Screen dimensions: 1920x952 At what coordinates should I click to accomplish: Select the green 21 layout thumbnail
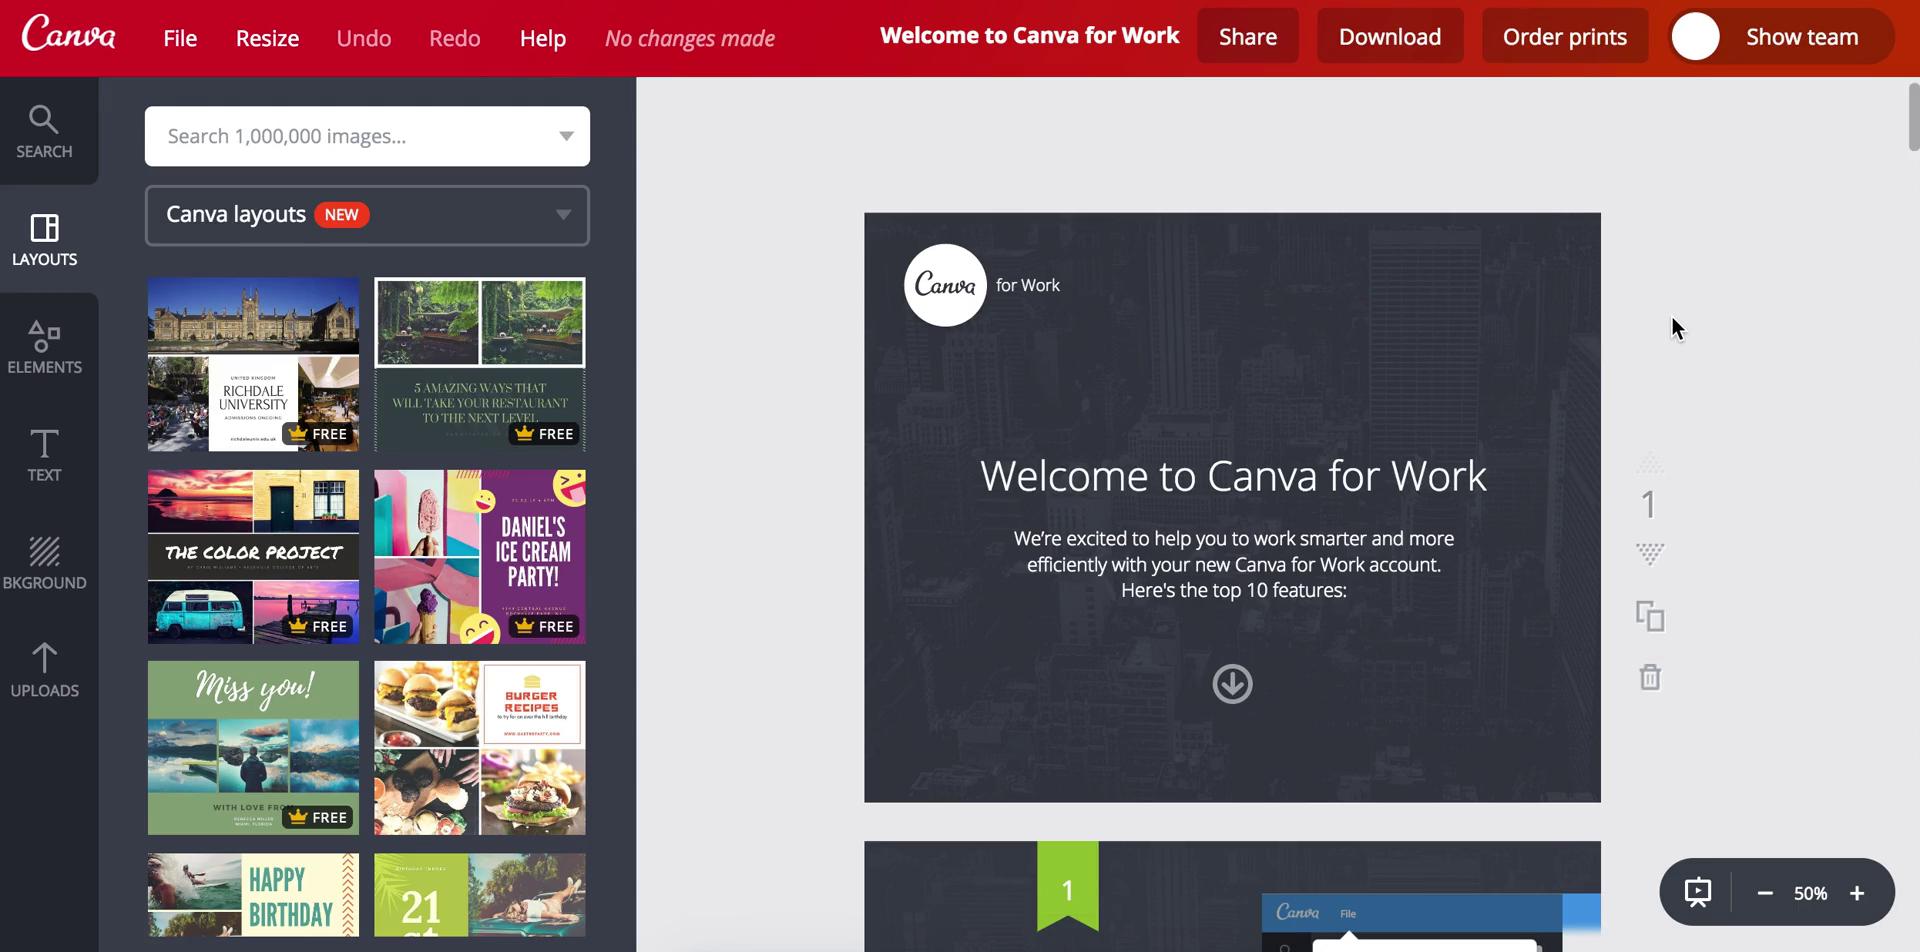(x=480, y=895)
